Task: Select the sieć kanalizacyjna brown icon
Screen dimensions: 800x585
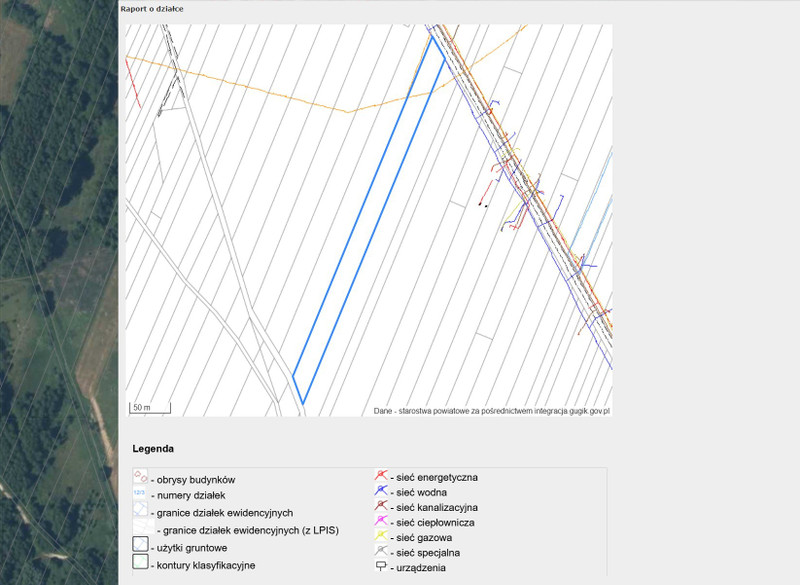Action: (380, 506)
